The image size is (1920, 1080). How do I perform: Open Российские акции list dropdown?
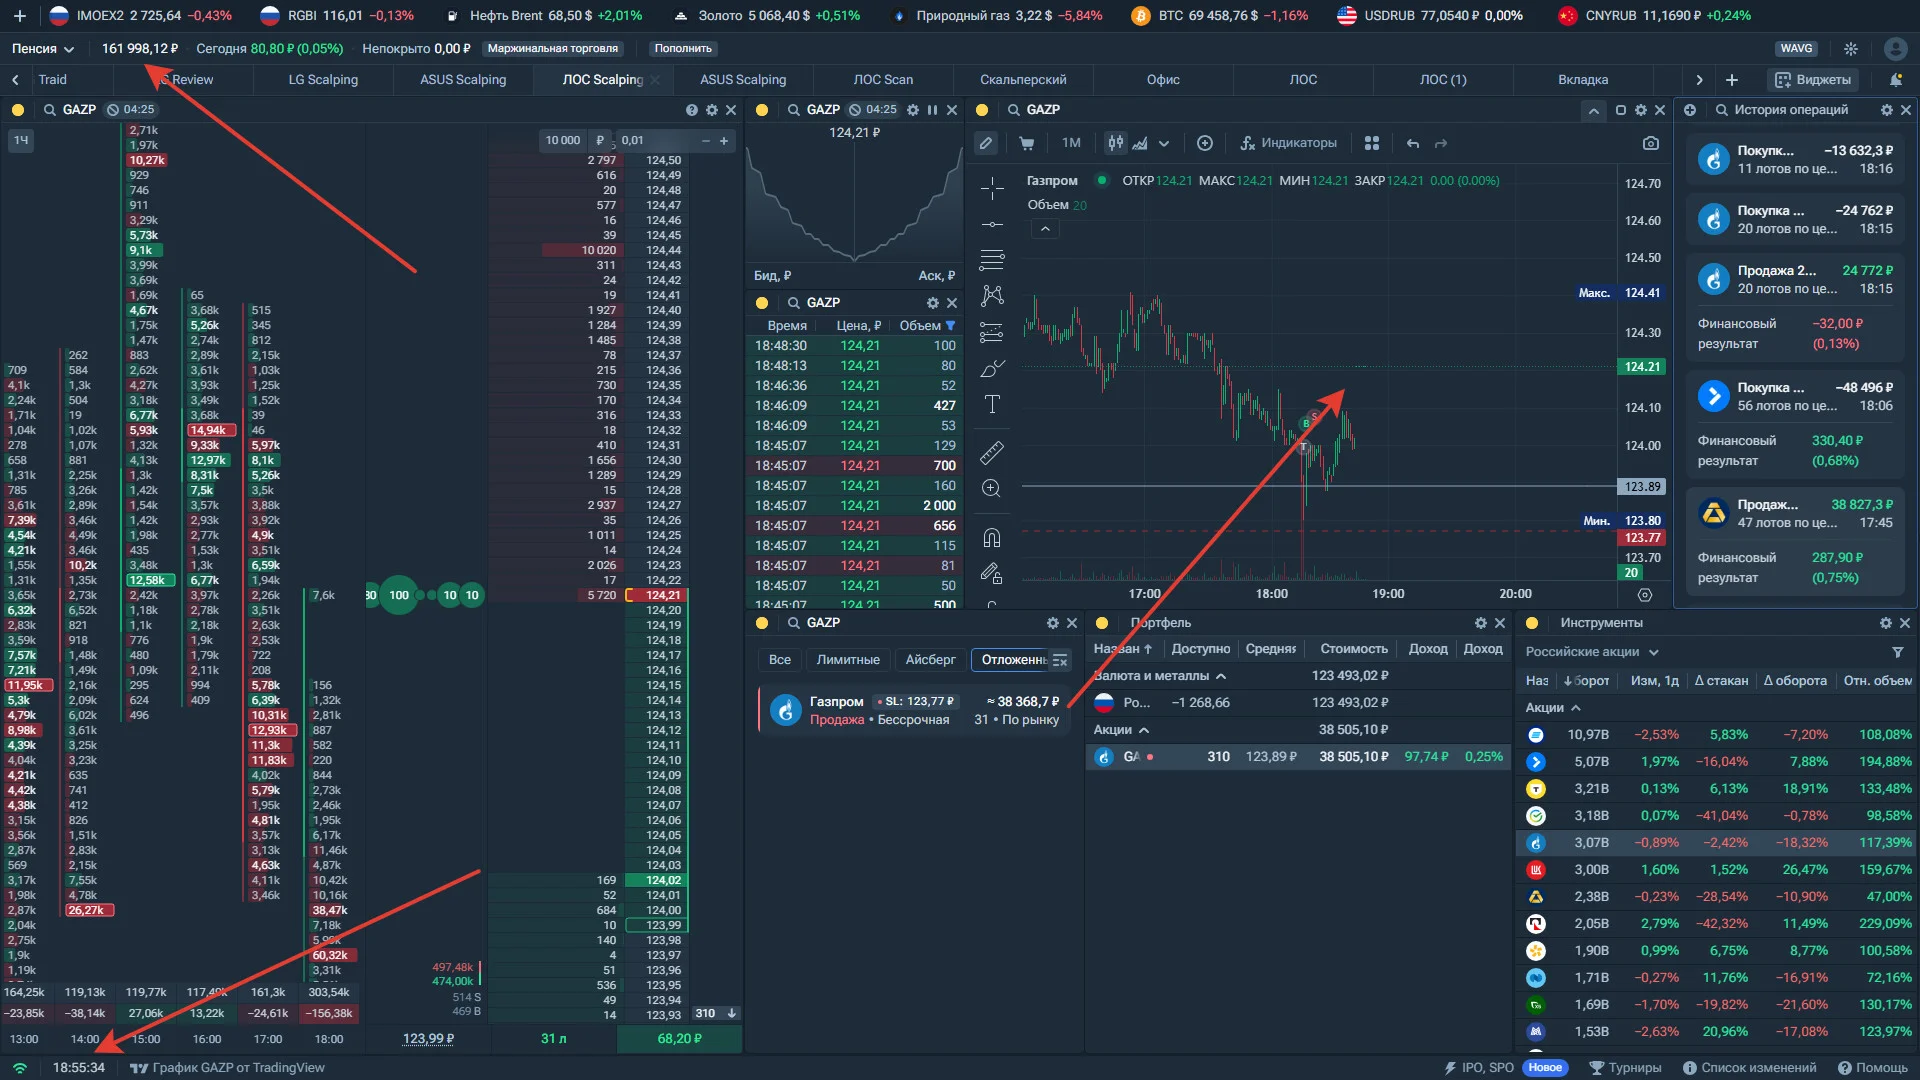1592,652
